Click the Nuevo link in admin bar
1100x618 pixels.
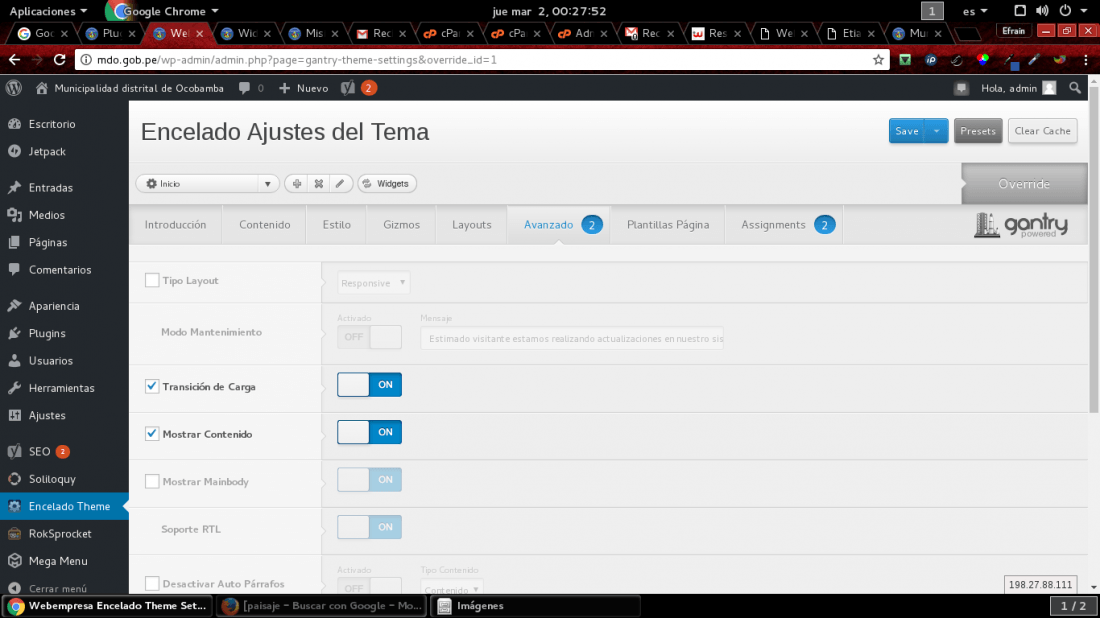click(x=304, y=88)
